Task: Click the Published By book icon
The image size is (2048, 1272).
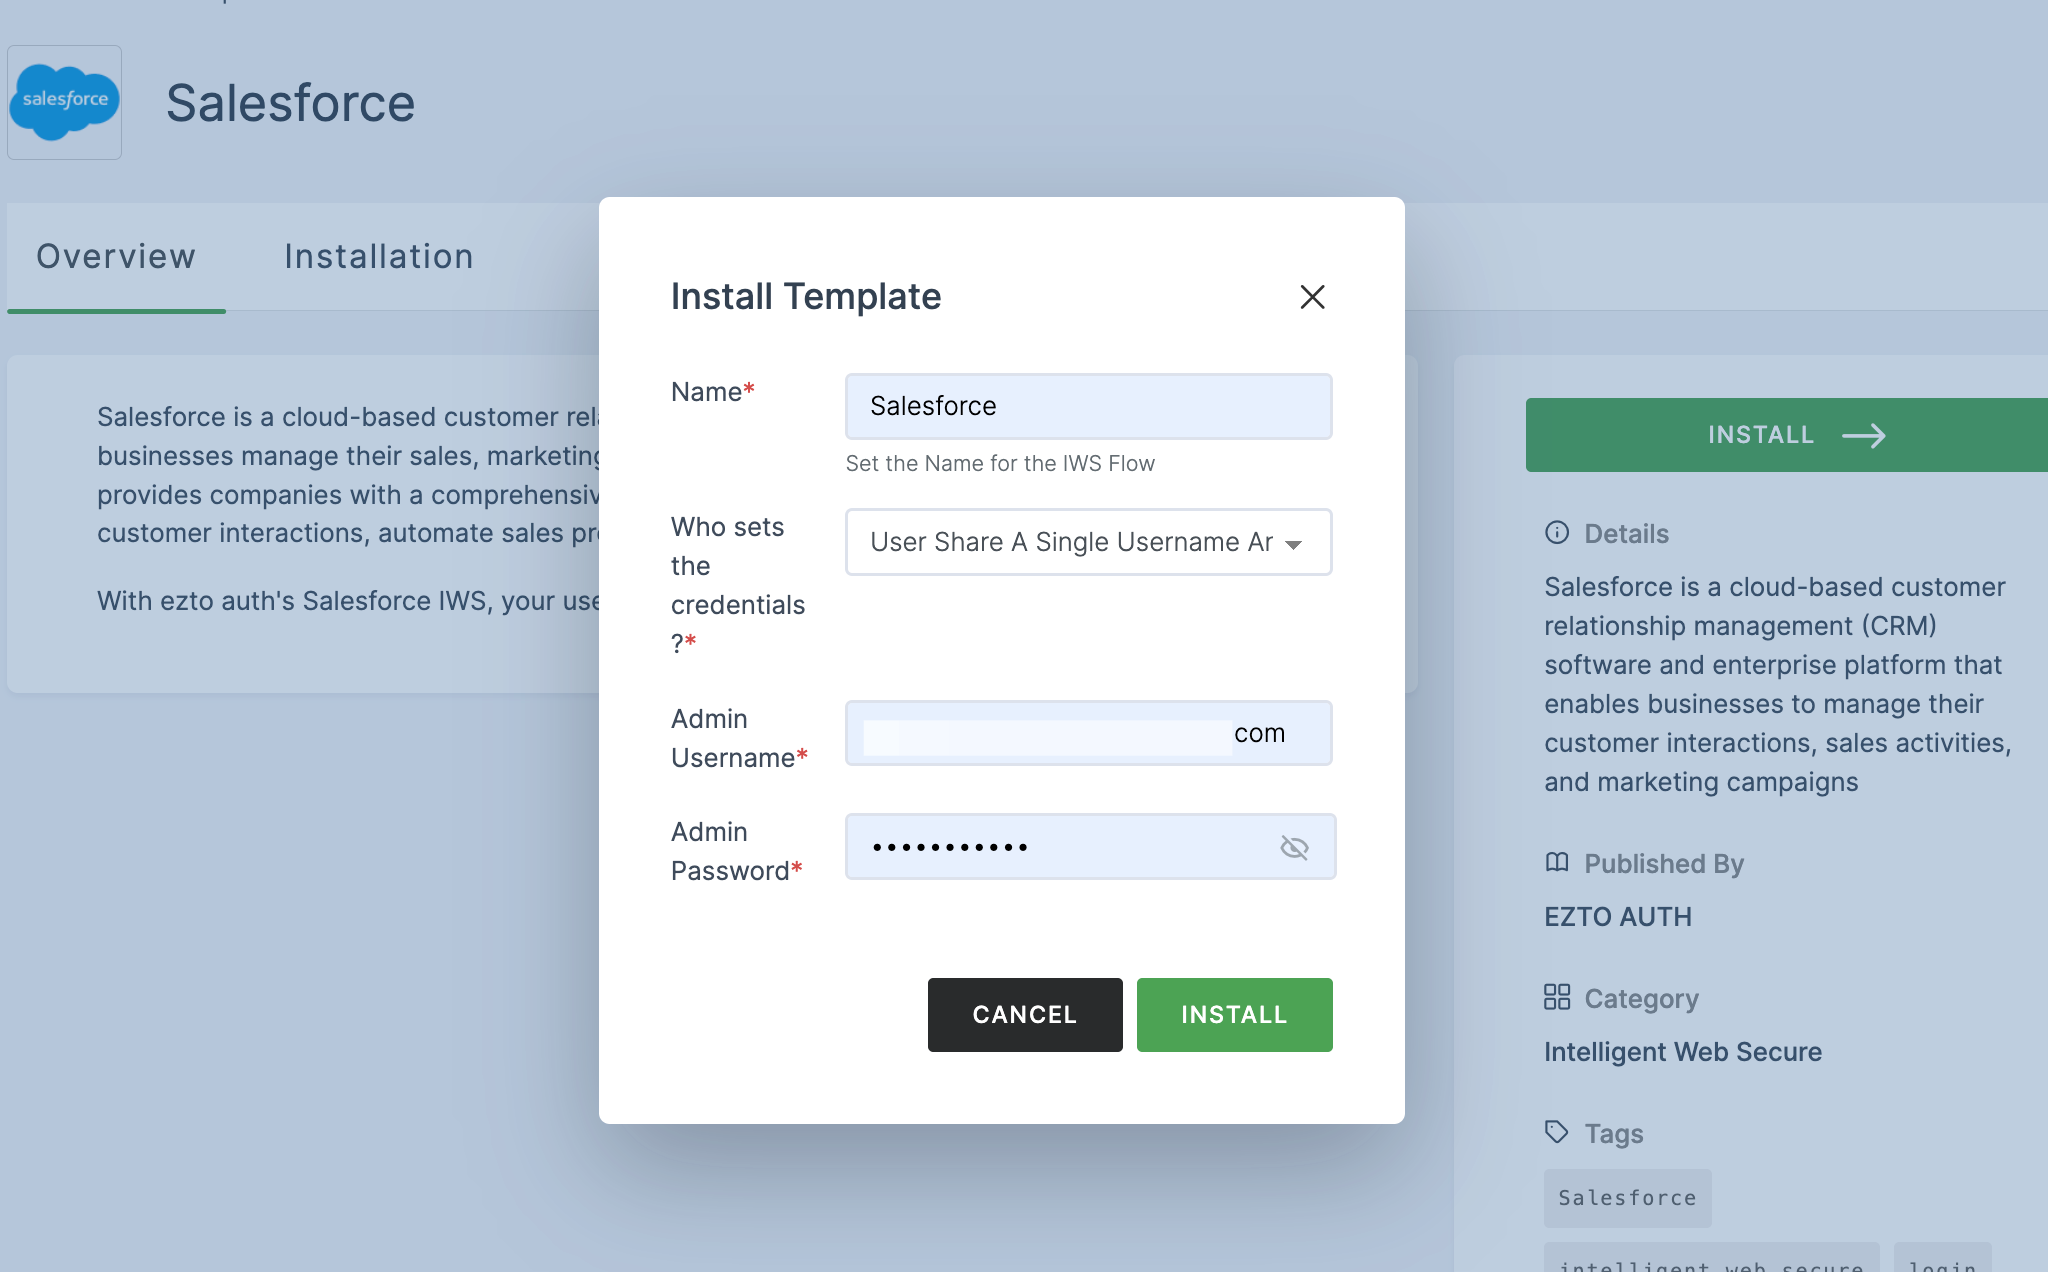Action: pyautogui.click(x=1557, y=862)
